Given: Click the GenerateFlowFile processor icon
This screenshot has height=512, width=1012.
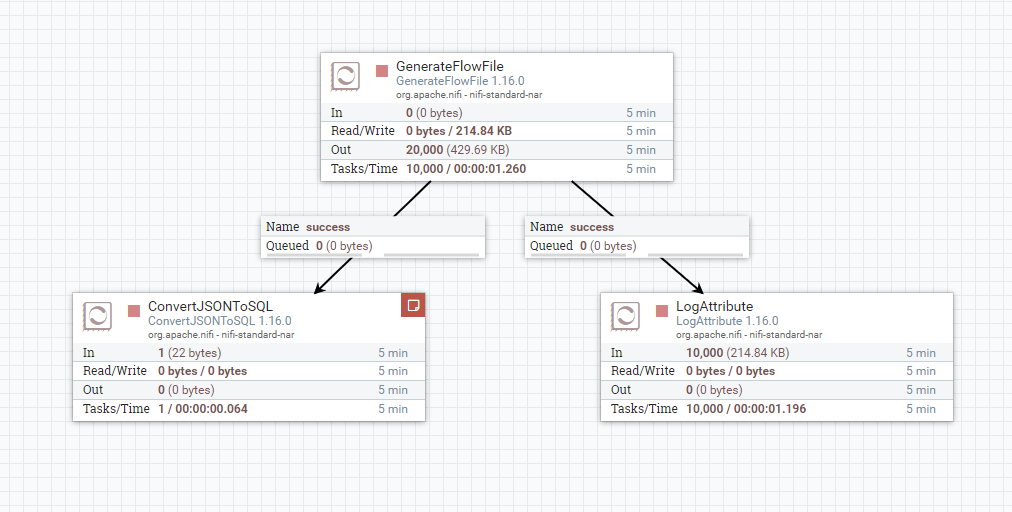Looking at the screenshot, I should (x=345, y=76).
